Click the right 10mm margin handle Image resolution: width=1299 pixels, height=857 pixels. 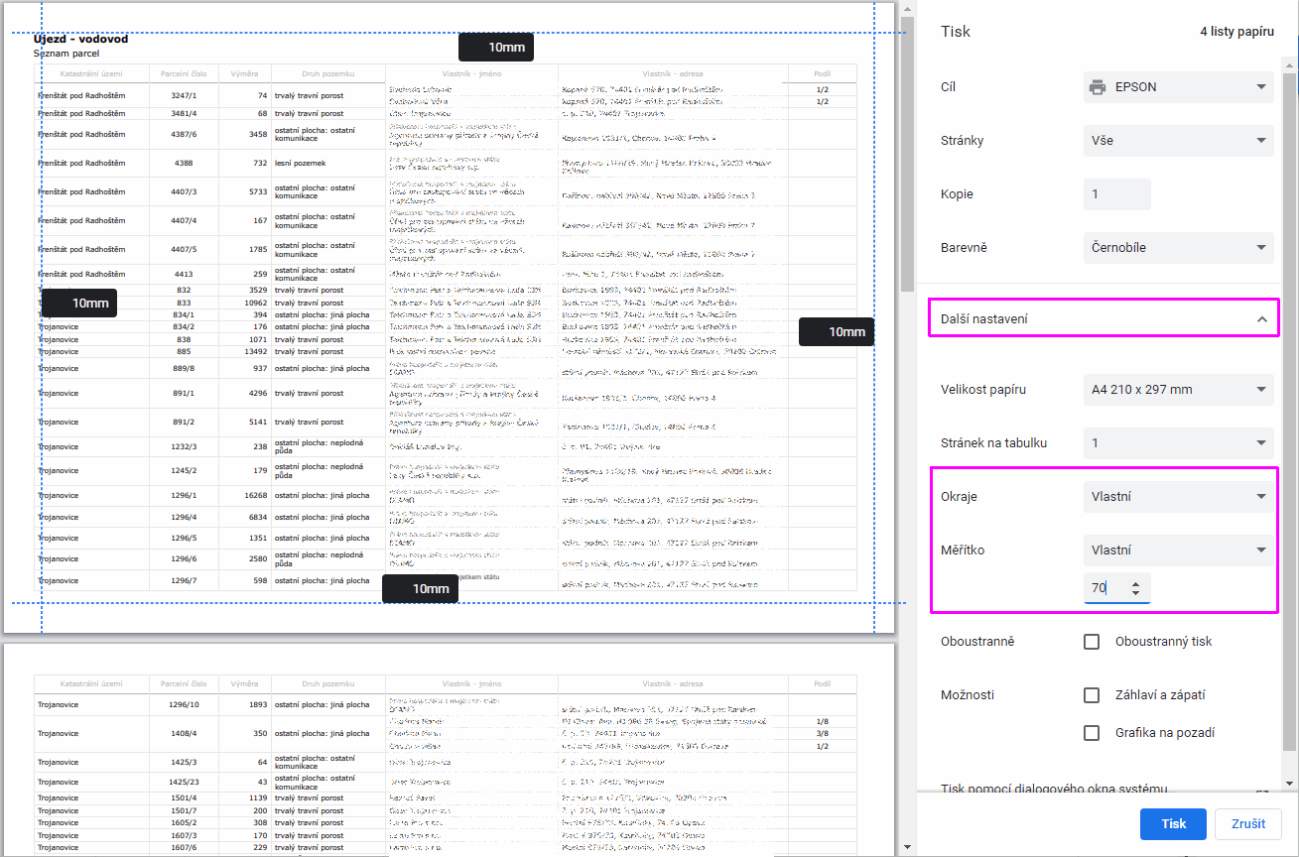tap(837, 332)
